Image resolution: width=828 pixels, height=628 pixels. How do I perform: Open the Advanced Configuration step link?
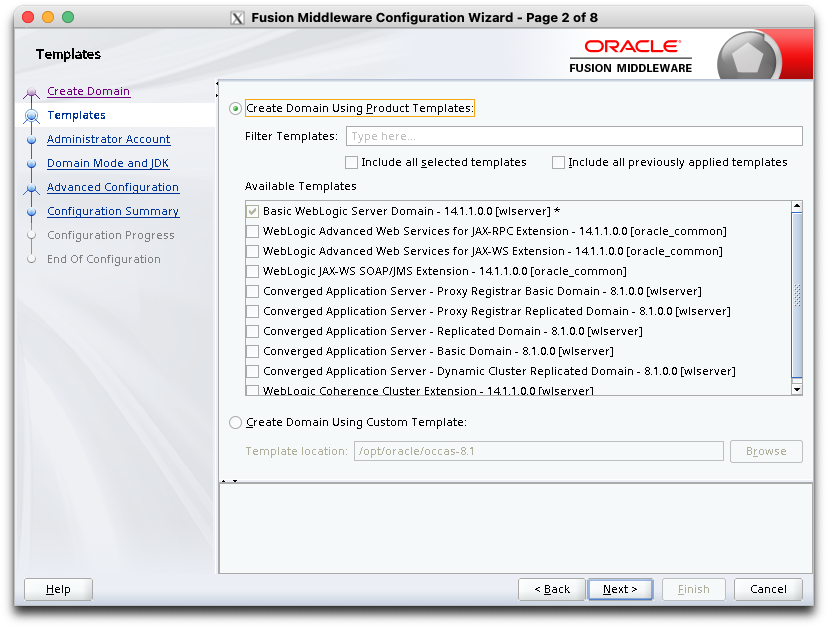(x=112, y=188)
